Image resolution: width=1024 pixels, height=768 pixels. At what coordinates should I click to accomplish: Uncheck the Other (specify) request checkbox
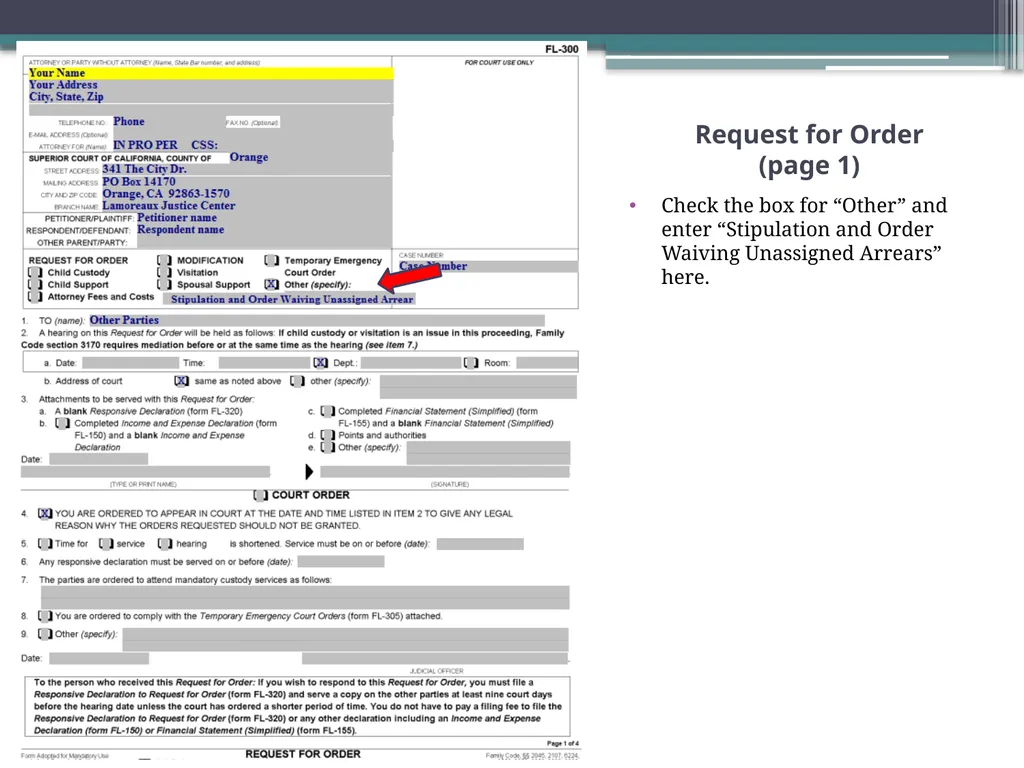pyautogui.click(x=272, y=285)
